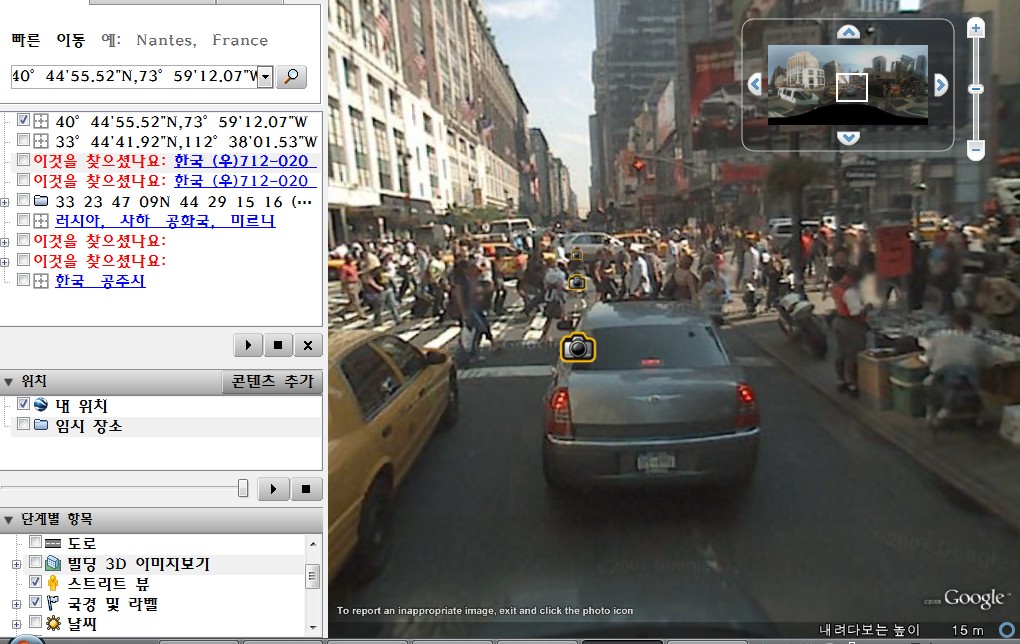Open the search coordinates dropdown arrow
1020x644 pixels.
point(265,77)
